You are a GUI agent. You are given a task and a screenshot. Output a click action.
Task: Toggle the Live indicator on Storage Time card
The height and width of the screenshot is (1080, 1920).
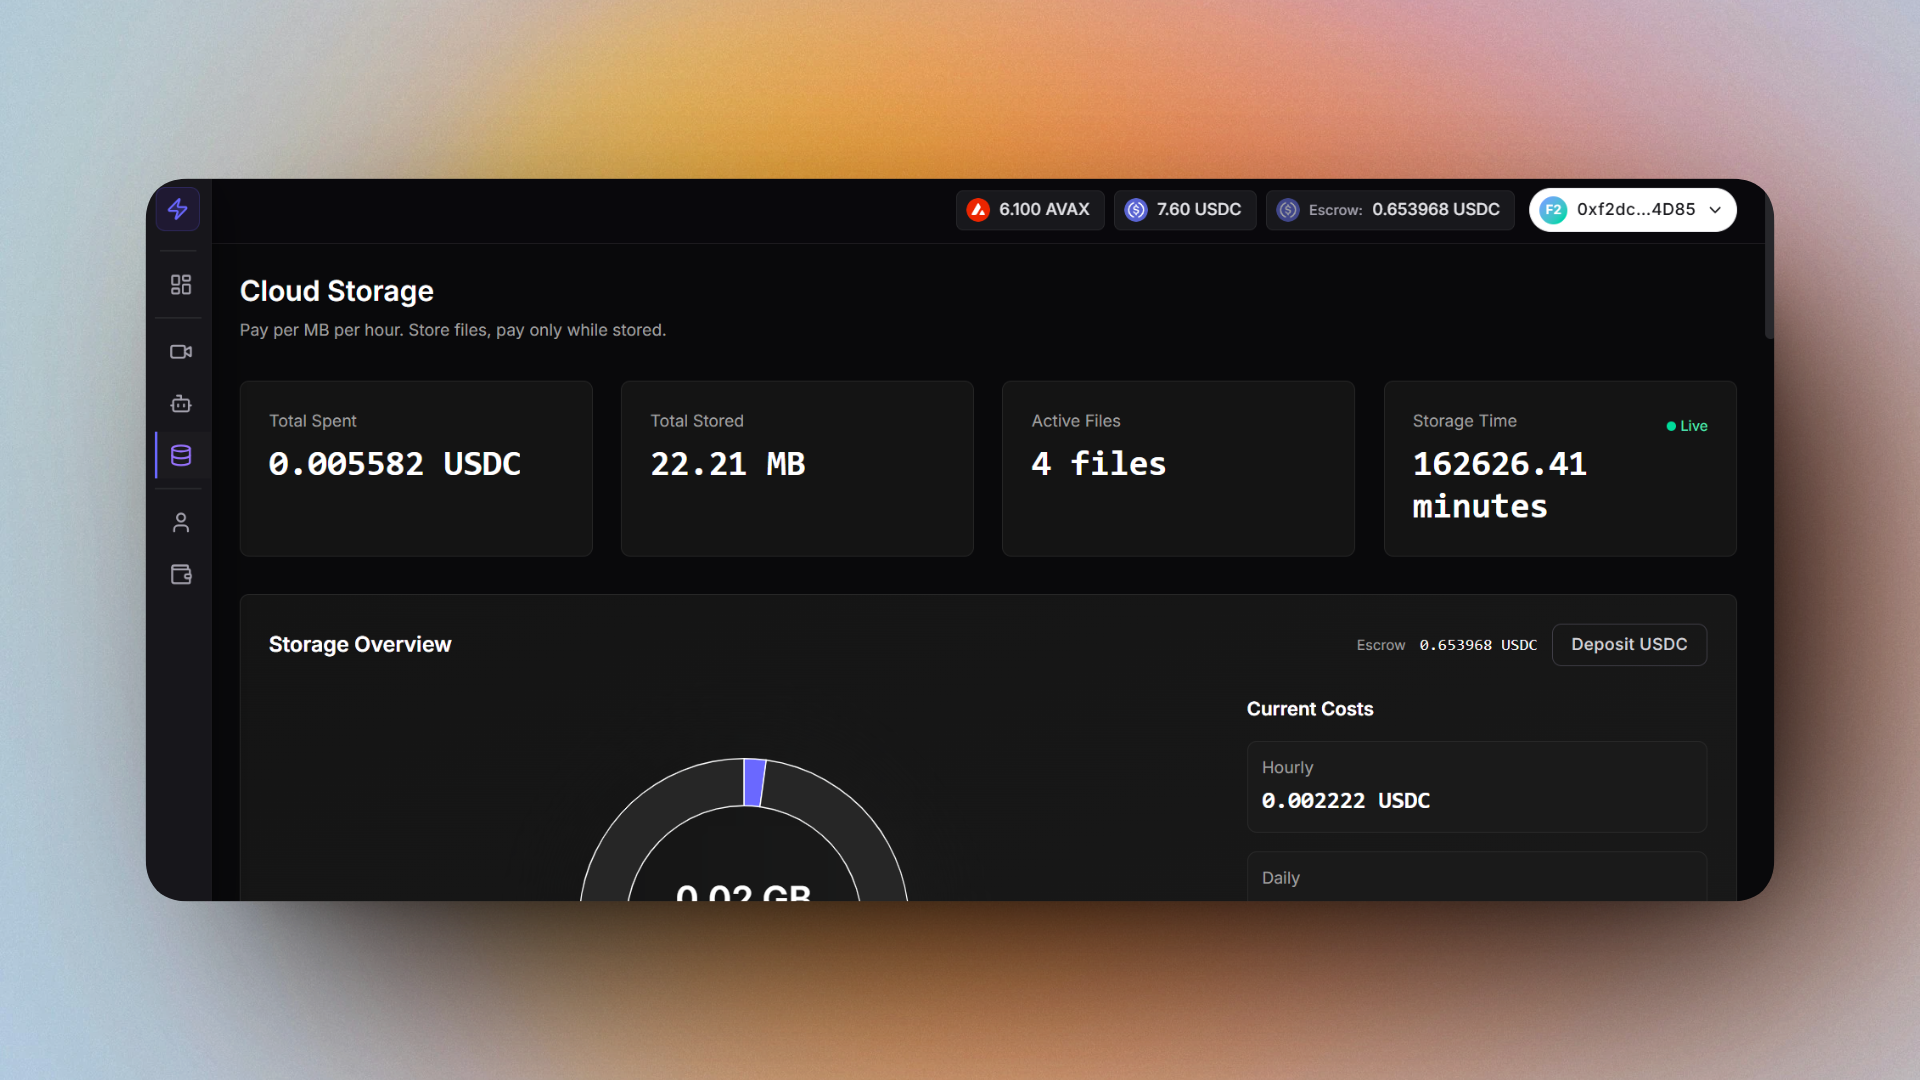[1686, 426]
